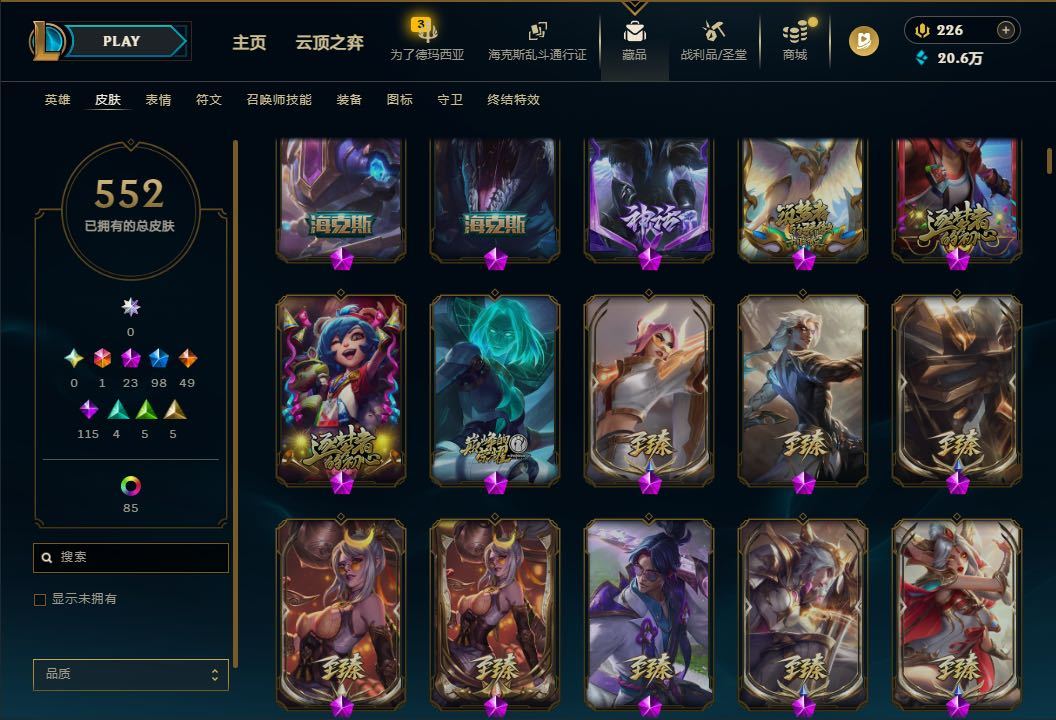Viewport: 1056px width, 720px height.
Task: Switch to the 表情 tab
Action: pyautogui.click(x=158, y=100)
